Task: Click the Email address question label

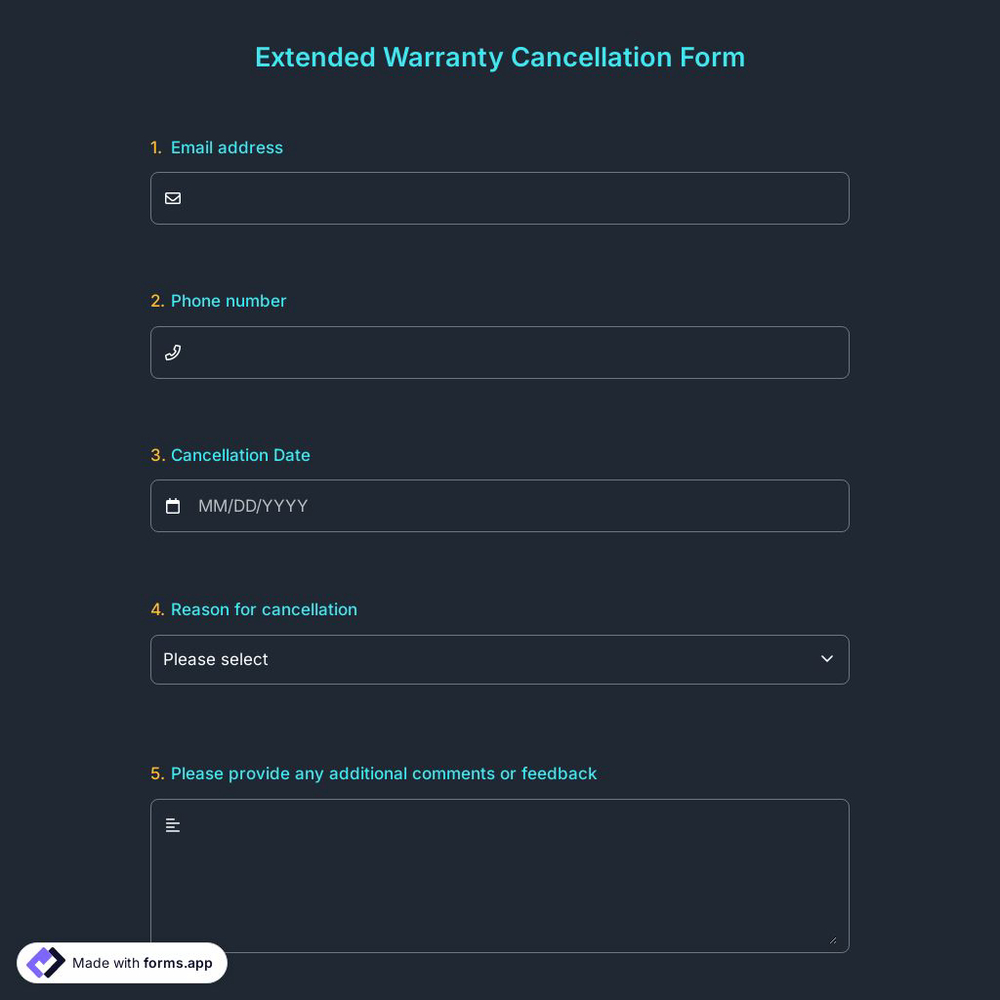Action: pyautogui.click(x=226, y=147)
